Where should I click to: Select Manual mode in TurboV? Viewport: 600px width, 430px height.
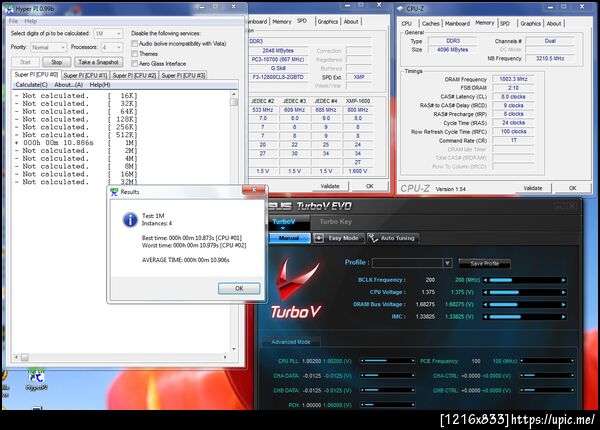tap(289, 238)
